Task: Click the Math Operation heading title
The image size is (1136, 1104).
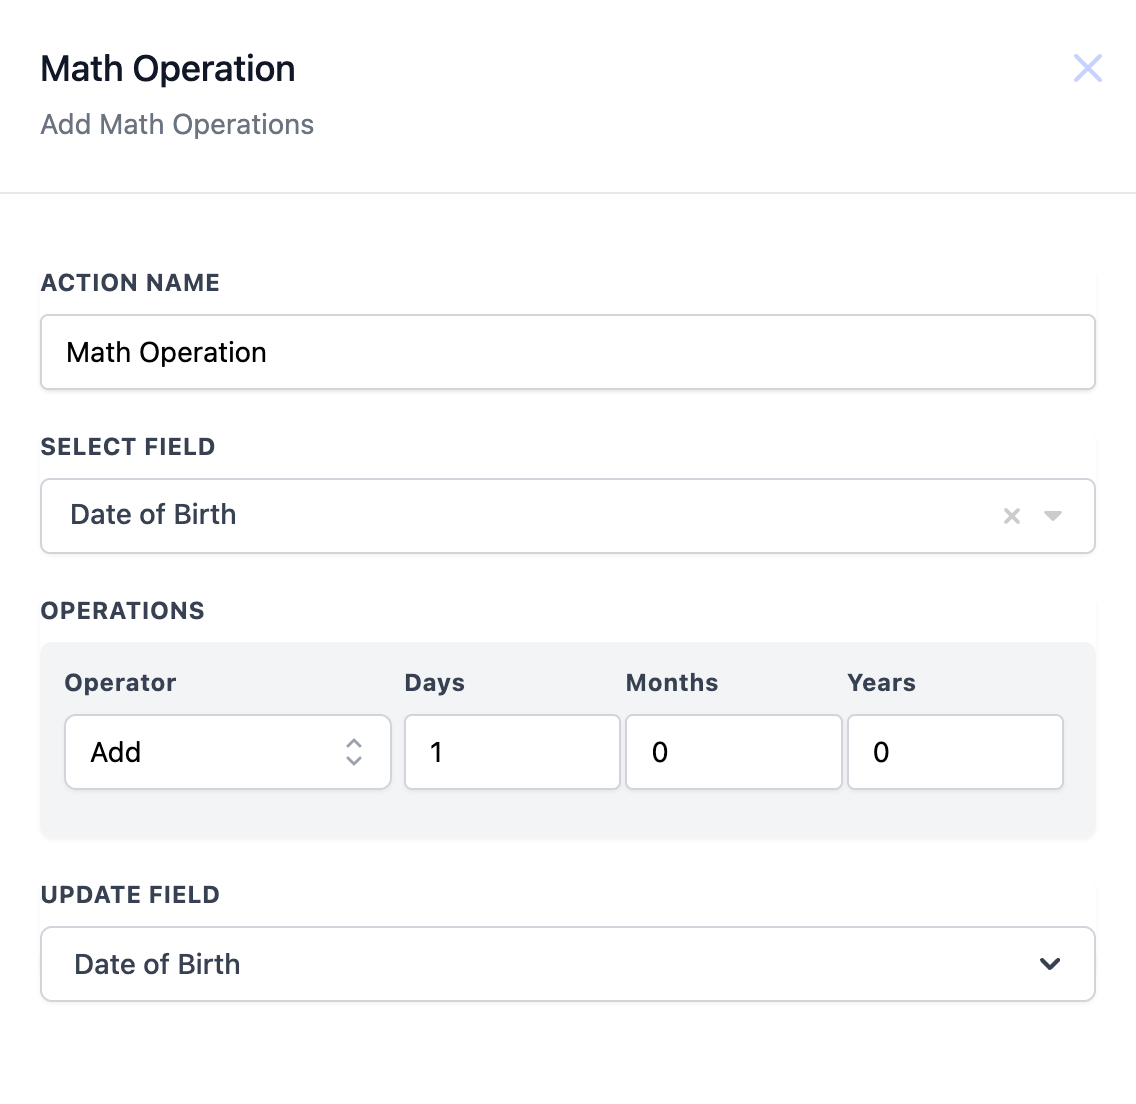Action: pos(168,69)
